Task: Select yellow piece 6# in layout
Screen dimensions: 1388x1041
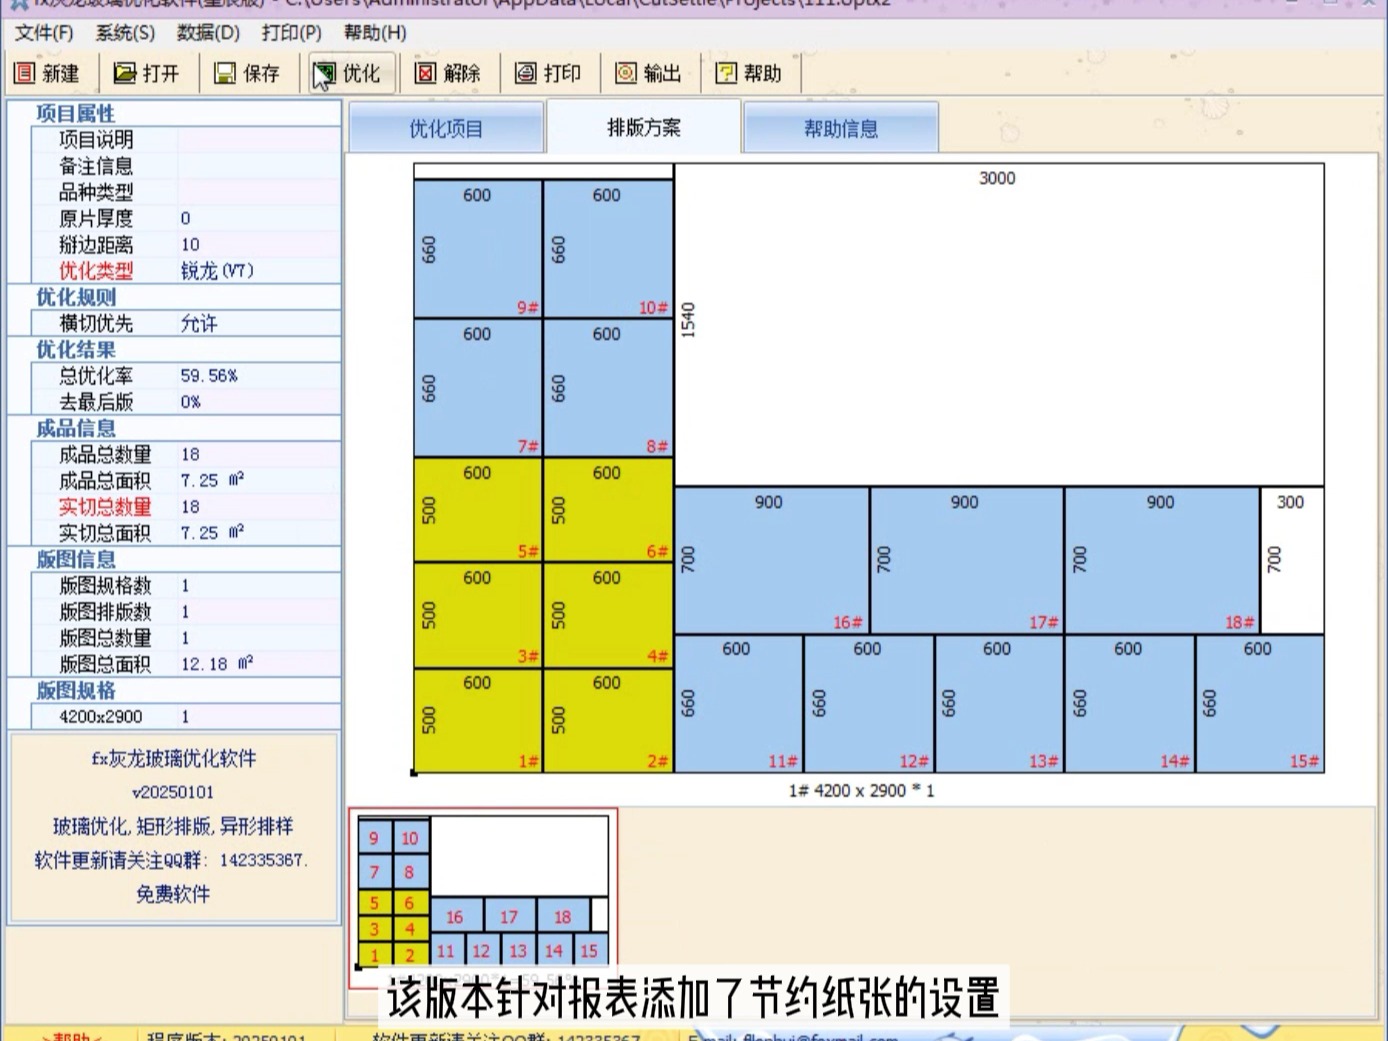Action: point(608,510)
